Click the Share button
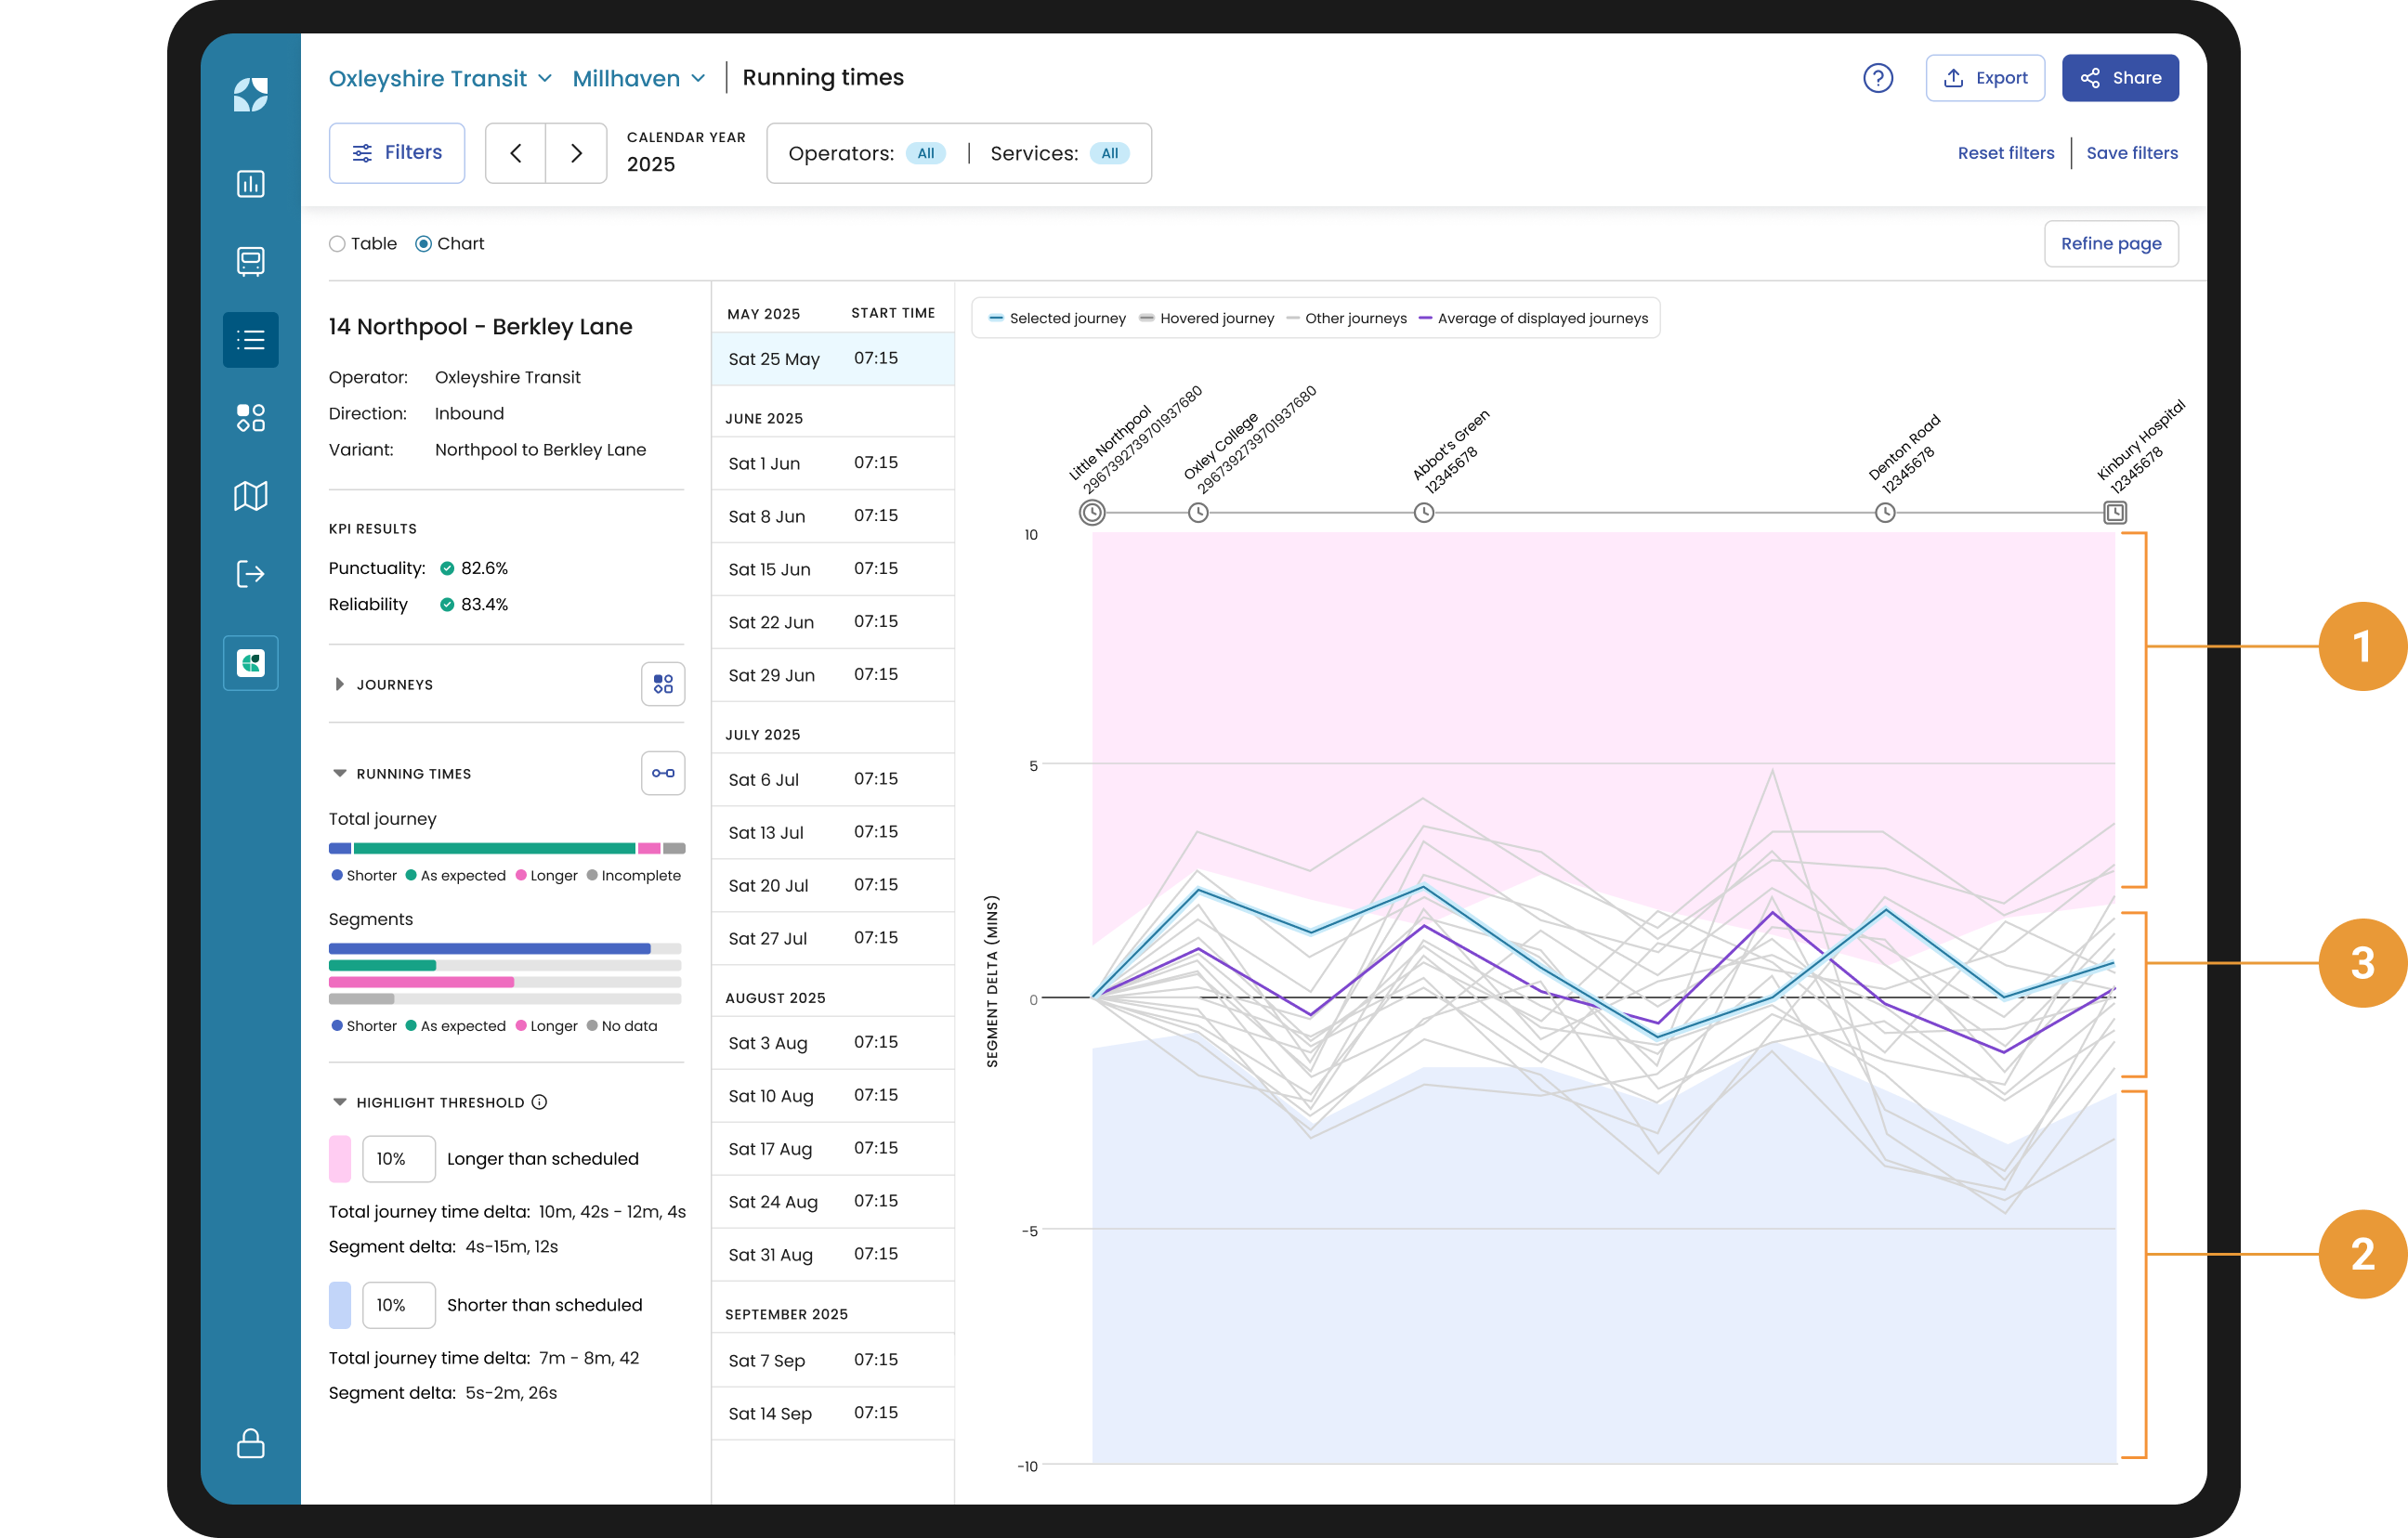 tap(2119, 78)
